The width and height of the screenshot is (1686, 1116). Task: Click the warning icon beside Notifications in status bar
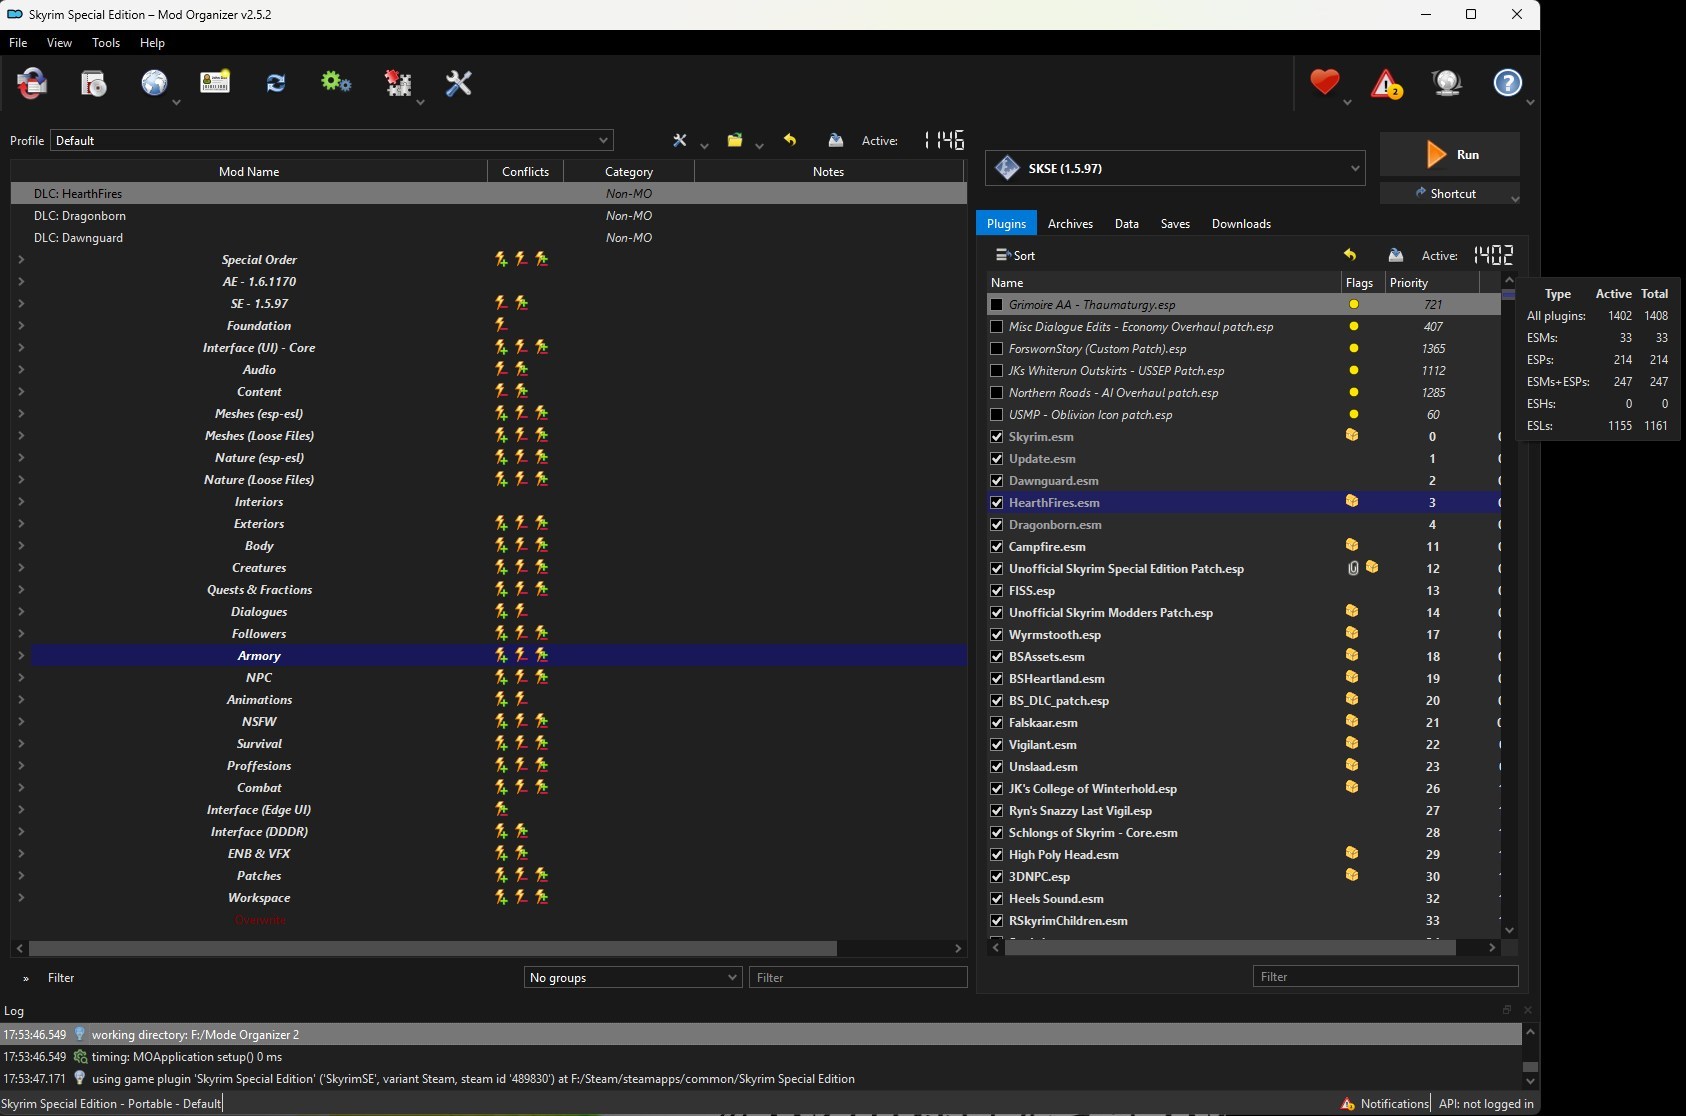pyautogui.click(x=1348, y=1104)
